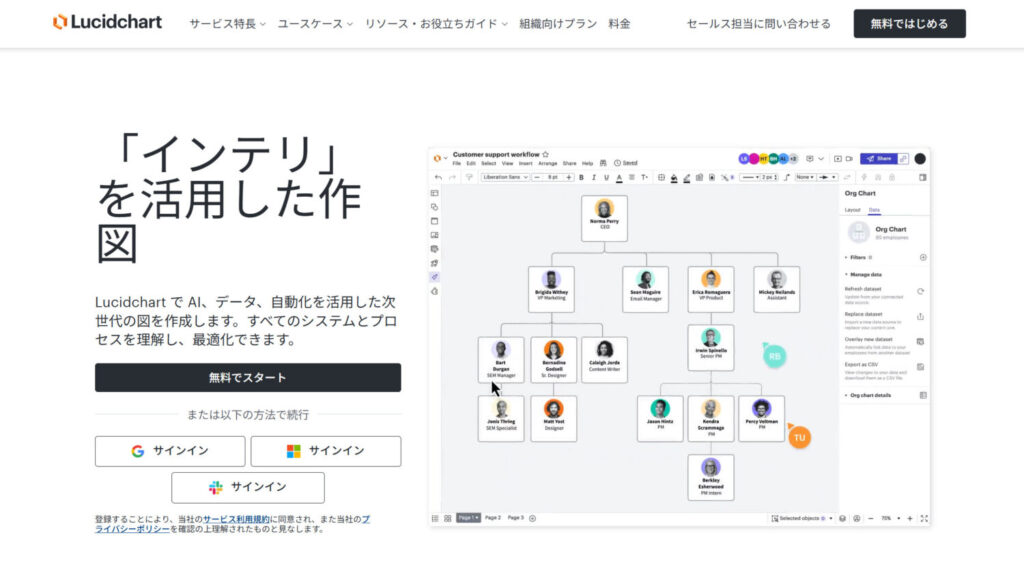Open セールス担当に問い合わせる link

[758, 24]
